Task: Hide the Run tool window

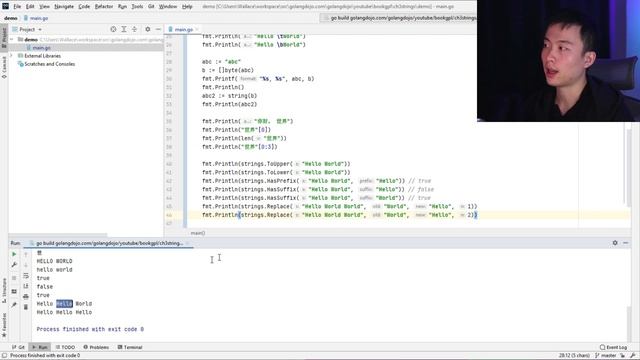Action: click(626, 243)
